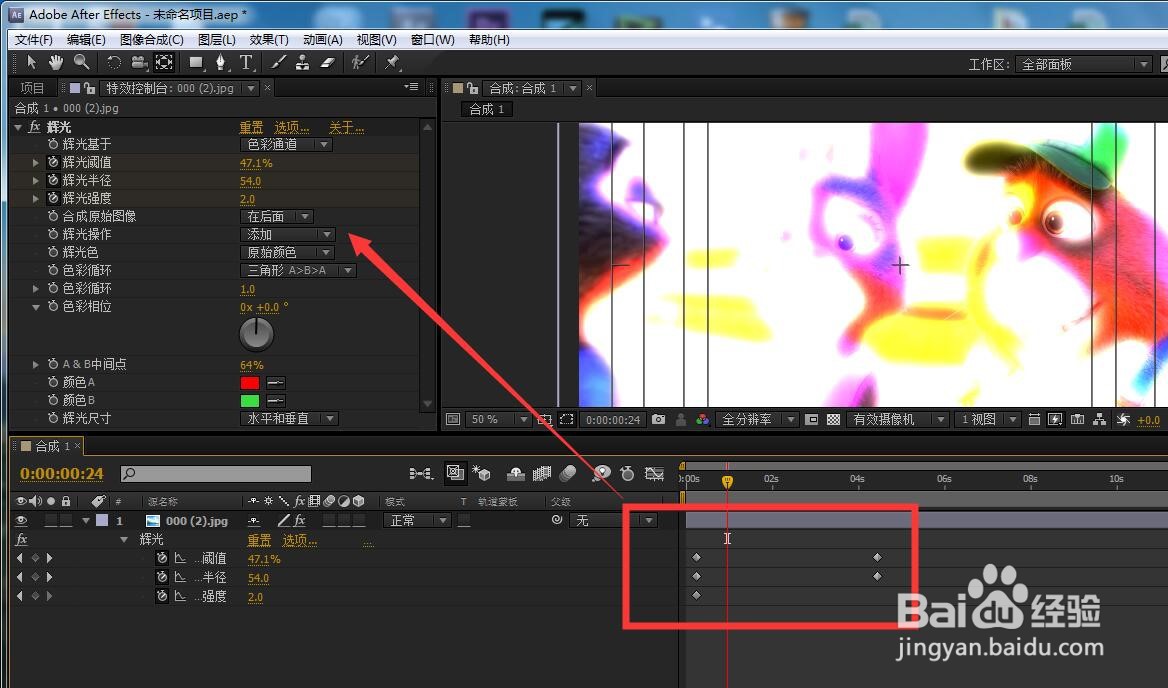
Task: Click the Reset Exposure aperture icon
Action: point(1123,419)
